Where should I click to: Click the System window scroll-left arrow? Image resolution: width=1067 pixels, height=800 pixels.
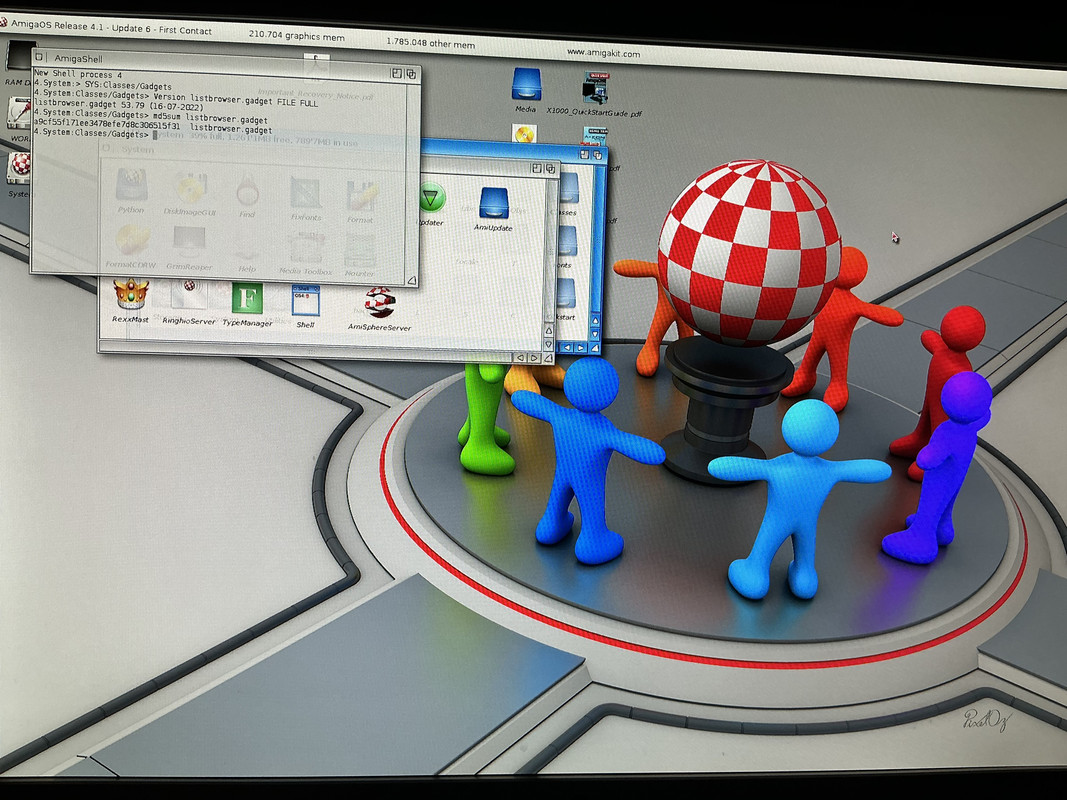point(520,357)
